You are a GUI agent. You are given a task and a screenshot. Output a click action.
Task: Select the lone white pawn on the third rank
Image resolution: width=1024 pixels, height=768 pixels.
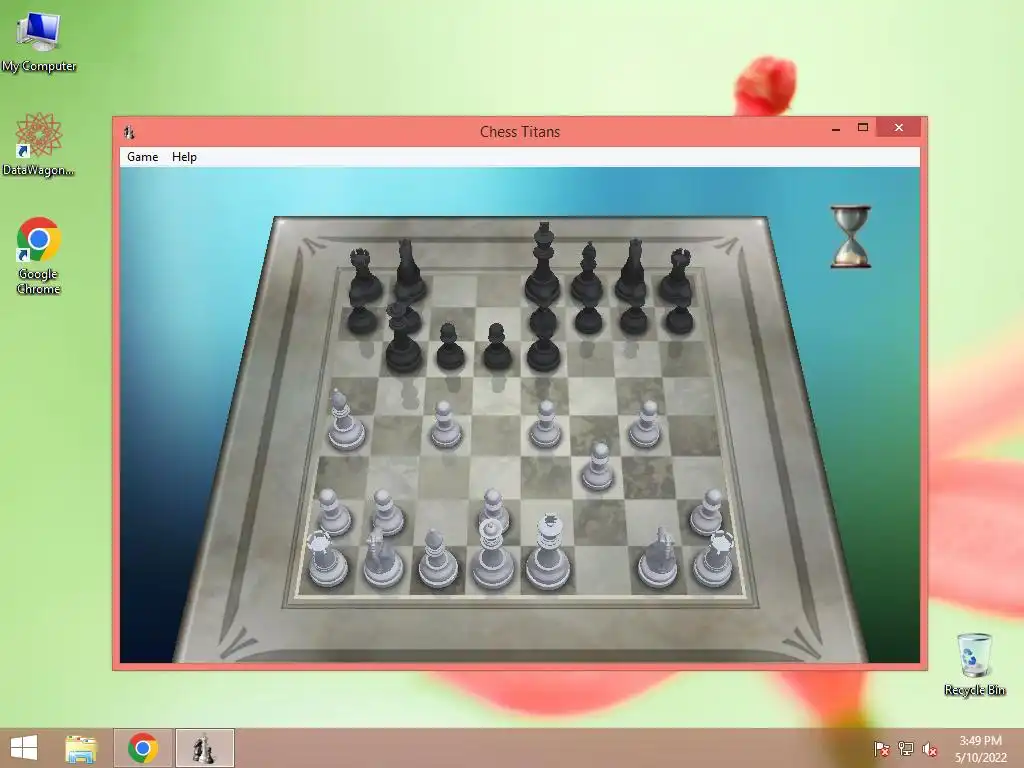(x=597, y=466)
